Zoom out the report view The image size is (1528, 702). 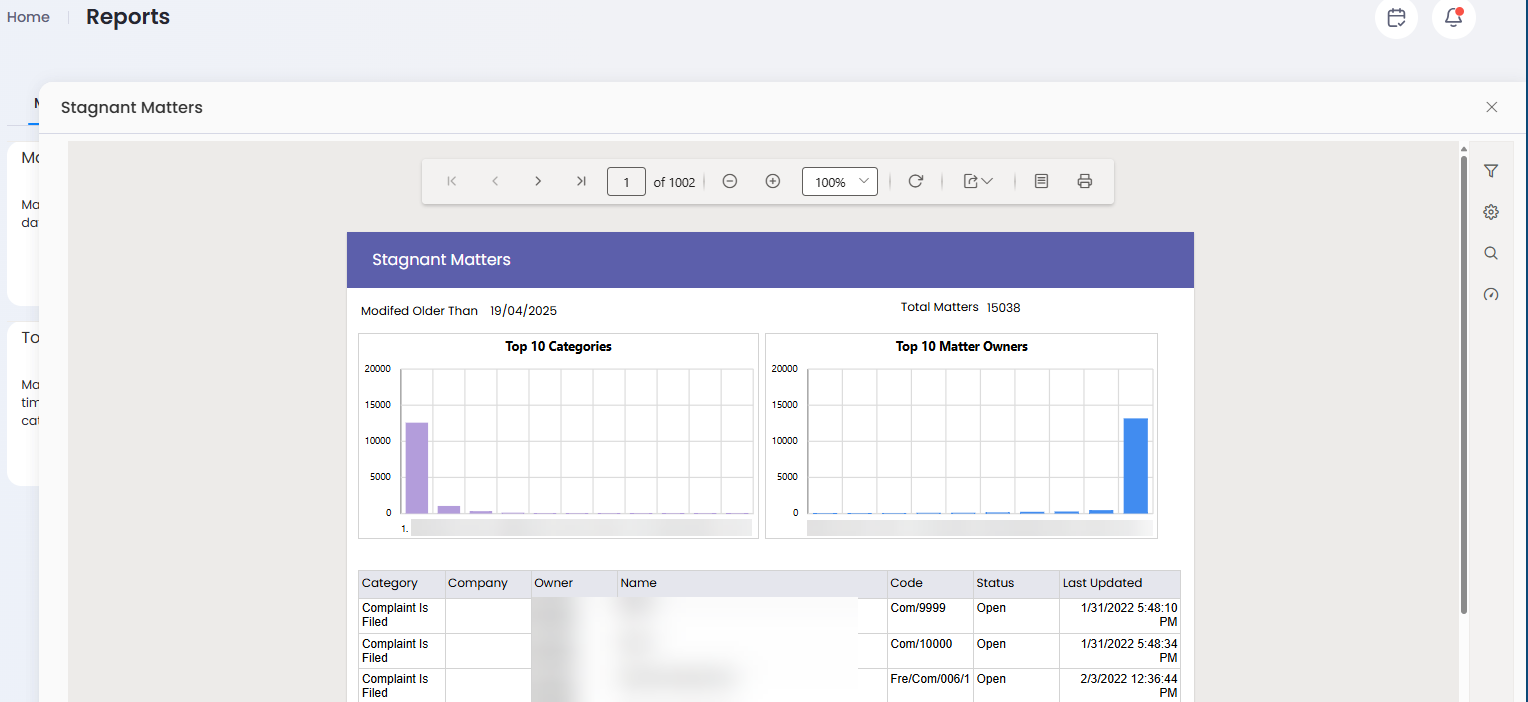pyautogui.click(x=730, y=181)
